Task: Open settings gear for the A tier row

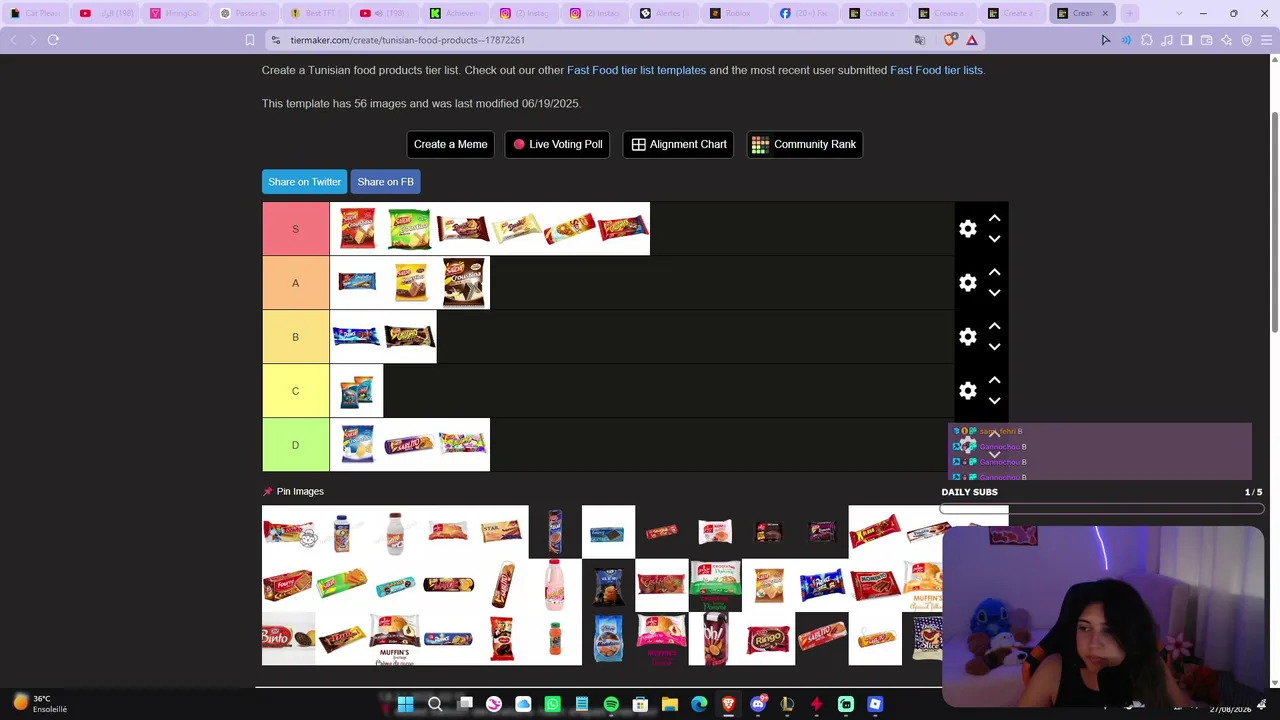Action: [x=967, y=283]
